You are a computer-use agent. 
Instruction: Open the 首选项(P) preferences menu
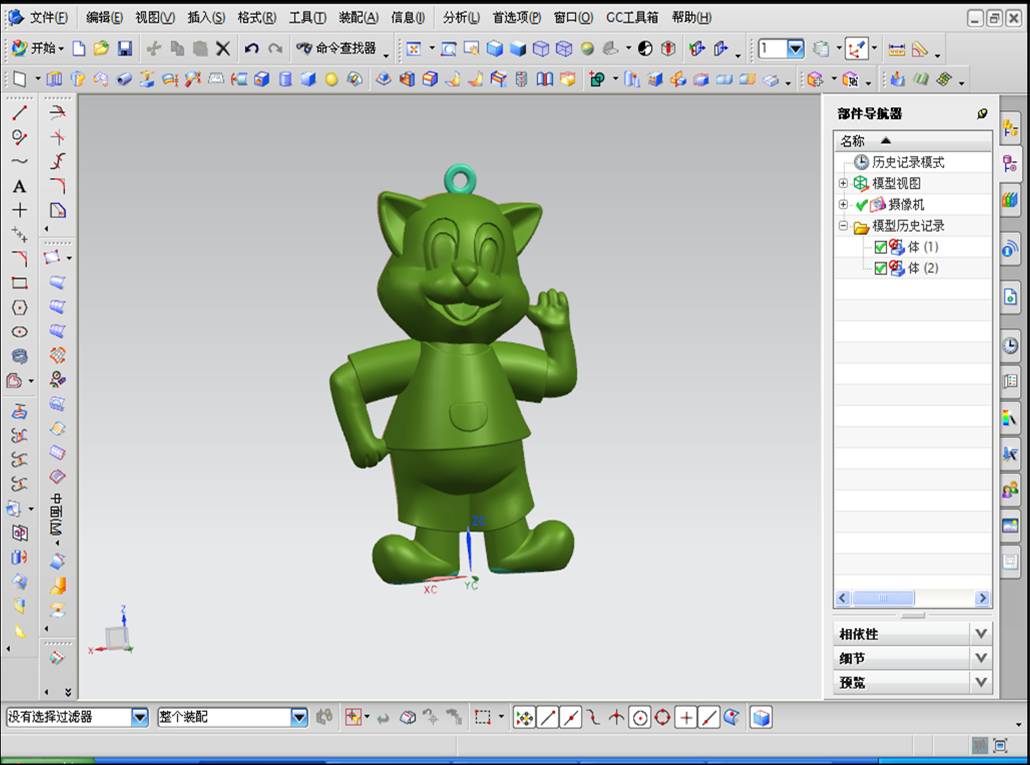[517, 18]
